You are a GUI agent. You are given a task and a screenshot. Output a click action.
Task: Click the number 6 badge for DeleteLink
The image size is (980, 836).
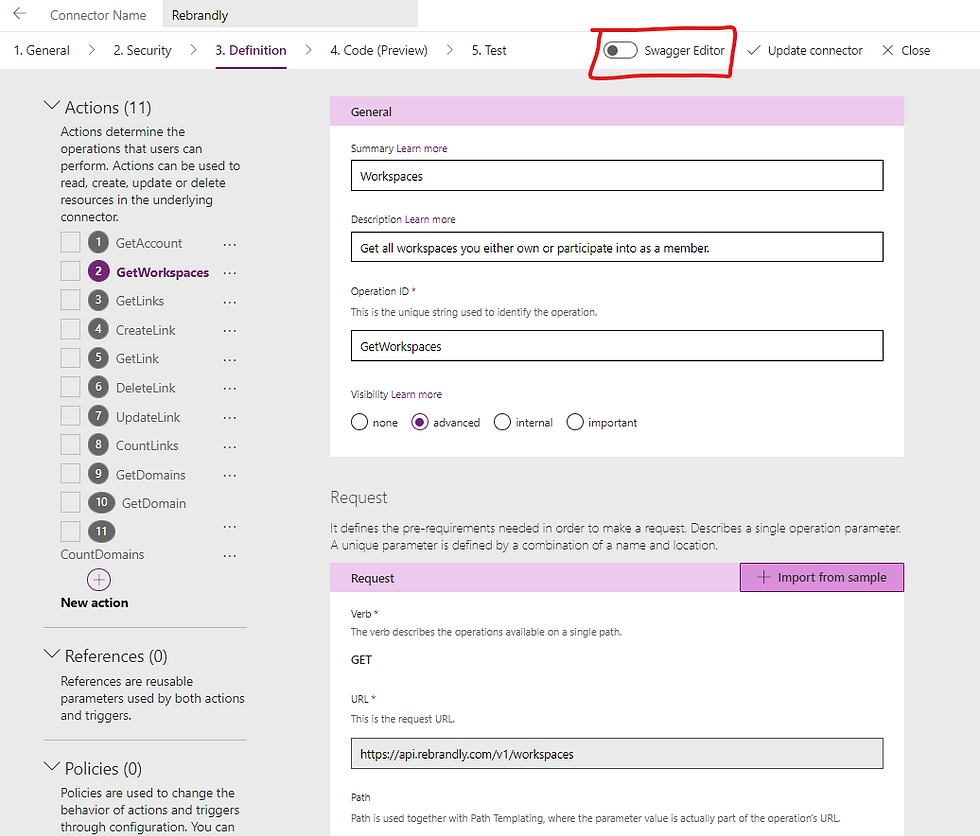(98, 387)
